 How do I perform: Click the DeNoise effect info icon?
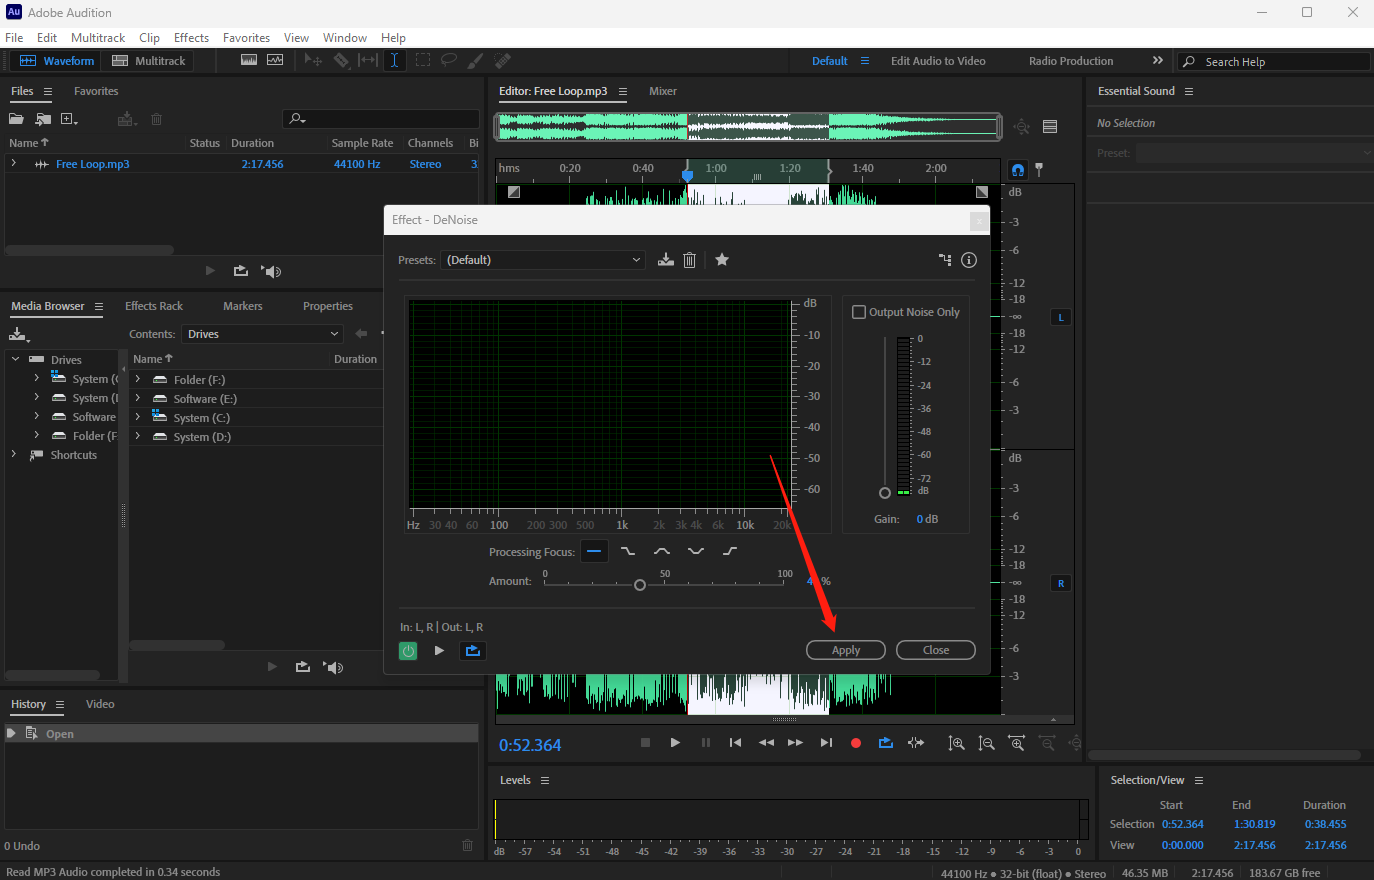click(969, 260)
